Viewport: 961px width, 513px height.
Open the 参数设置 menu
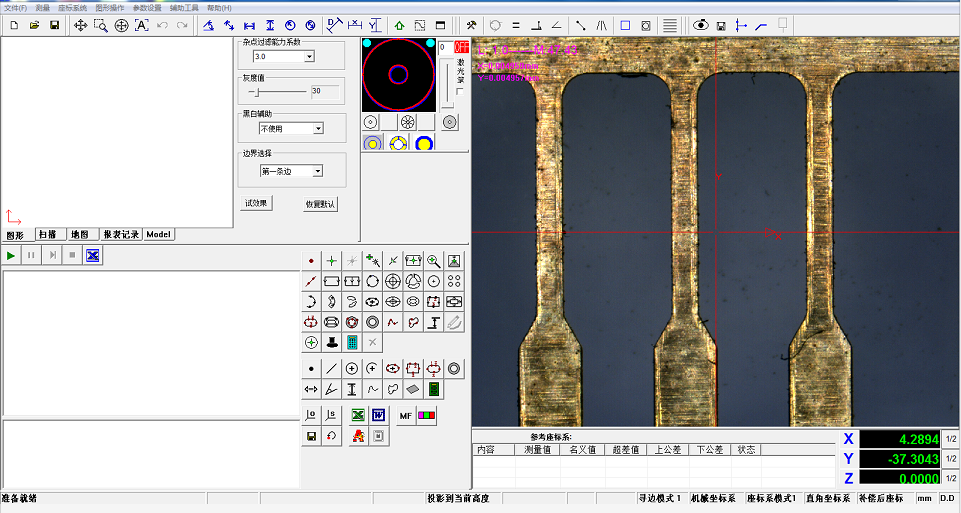tap(147, 7)
